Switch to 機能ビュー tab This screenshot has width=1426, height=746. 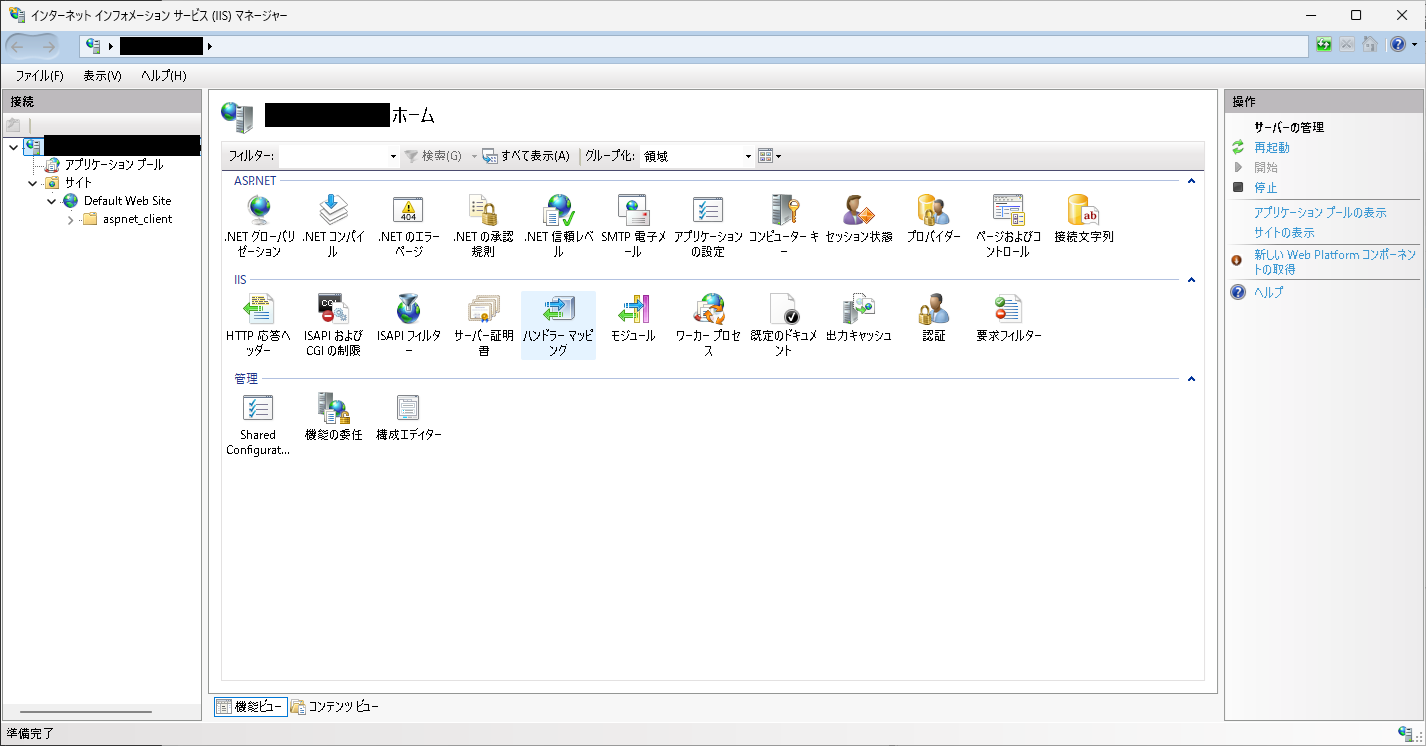(x=250, y=707)
